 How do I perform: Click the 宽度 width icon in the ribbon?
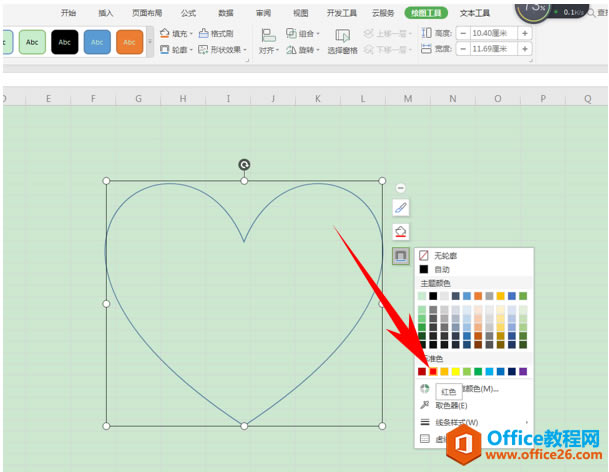426,49
